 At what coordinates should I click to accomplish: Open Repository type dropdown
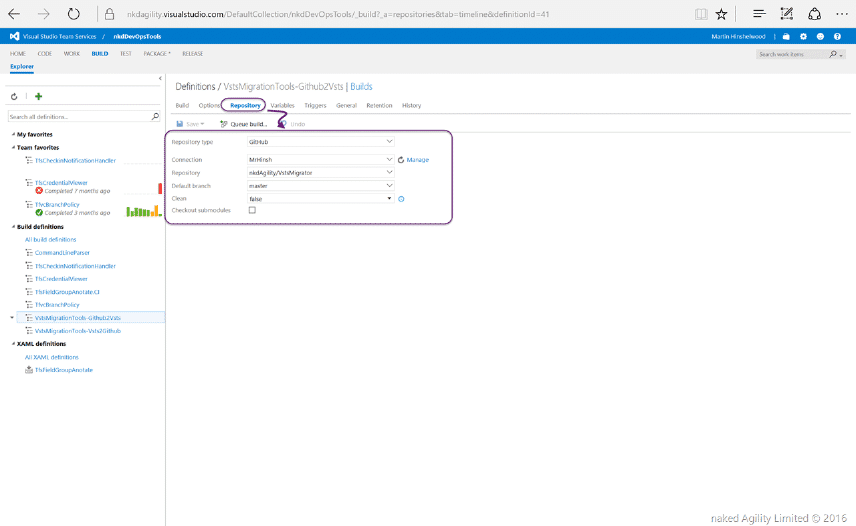click(320, 142)
